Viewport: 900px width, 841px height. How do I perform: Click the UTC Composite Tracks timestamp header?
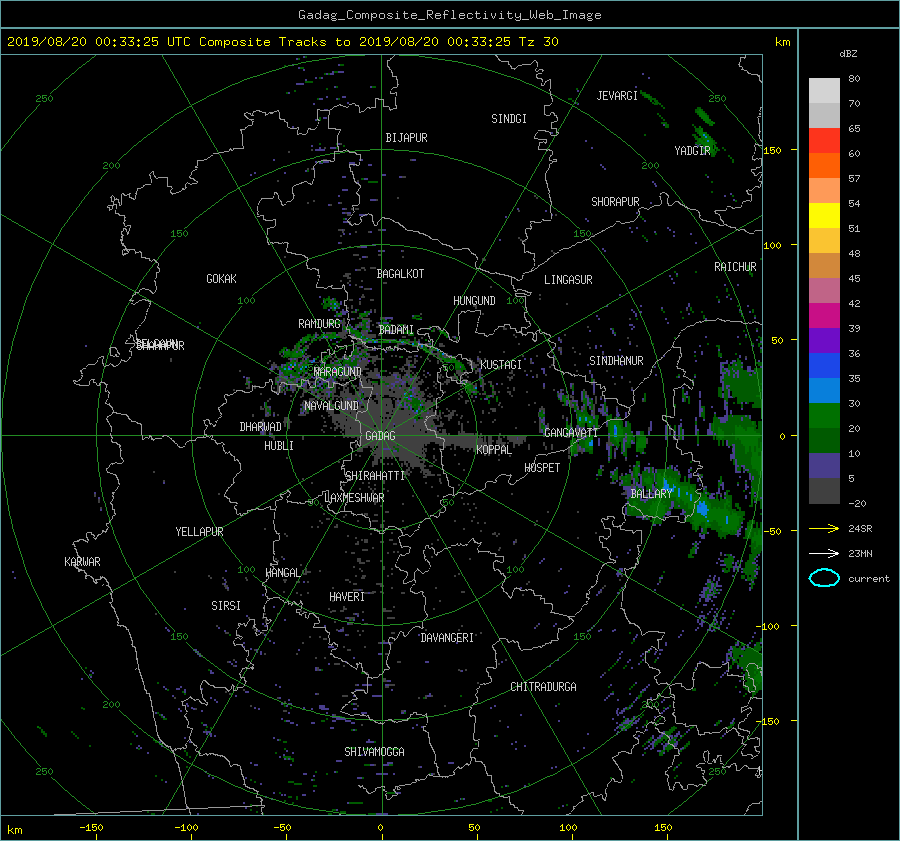(282, 42)
